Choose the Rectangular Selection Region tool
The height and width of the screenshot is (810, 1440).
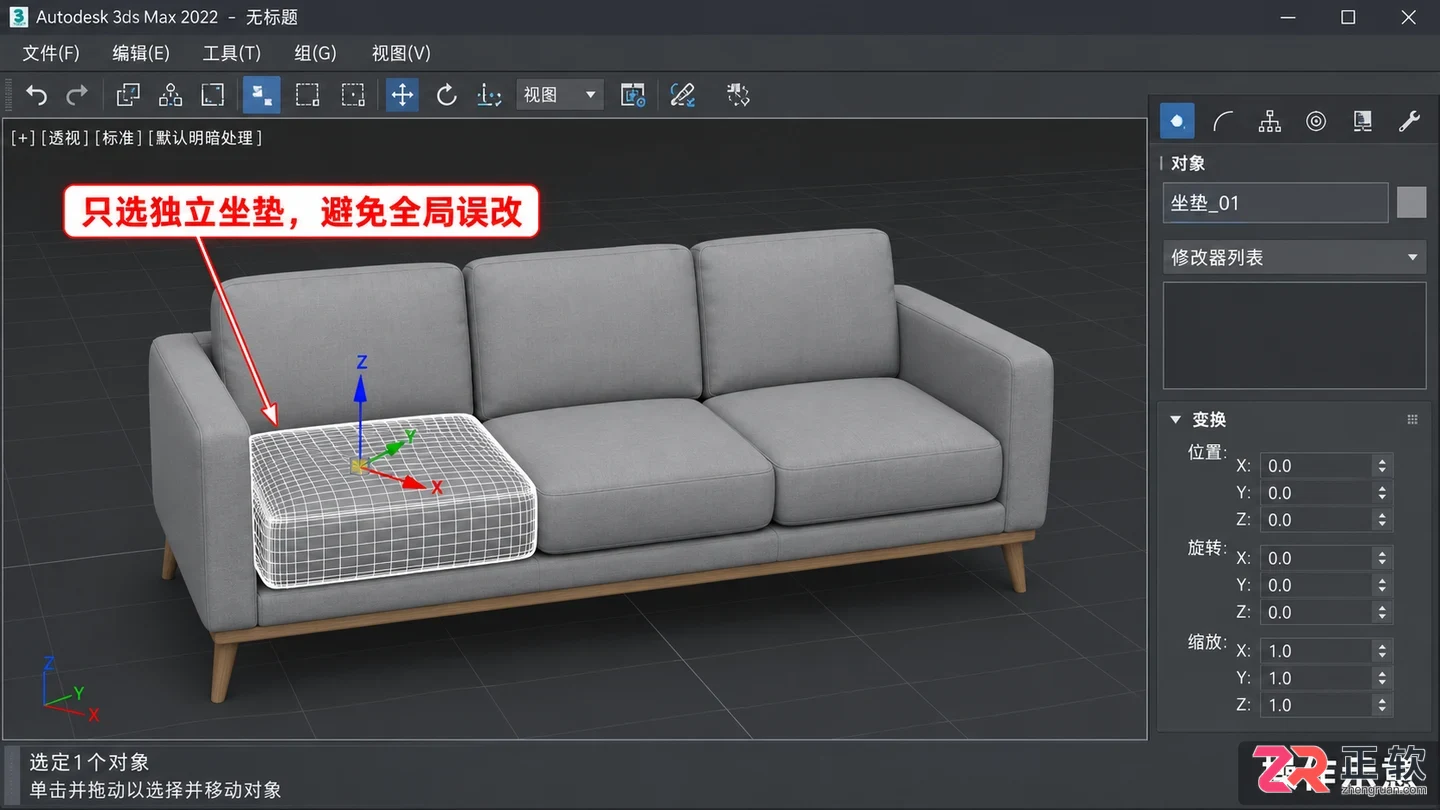click(x=307, y=95)
